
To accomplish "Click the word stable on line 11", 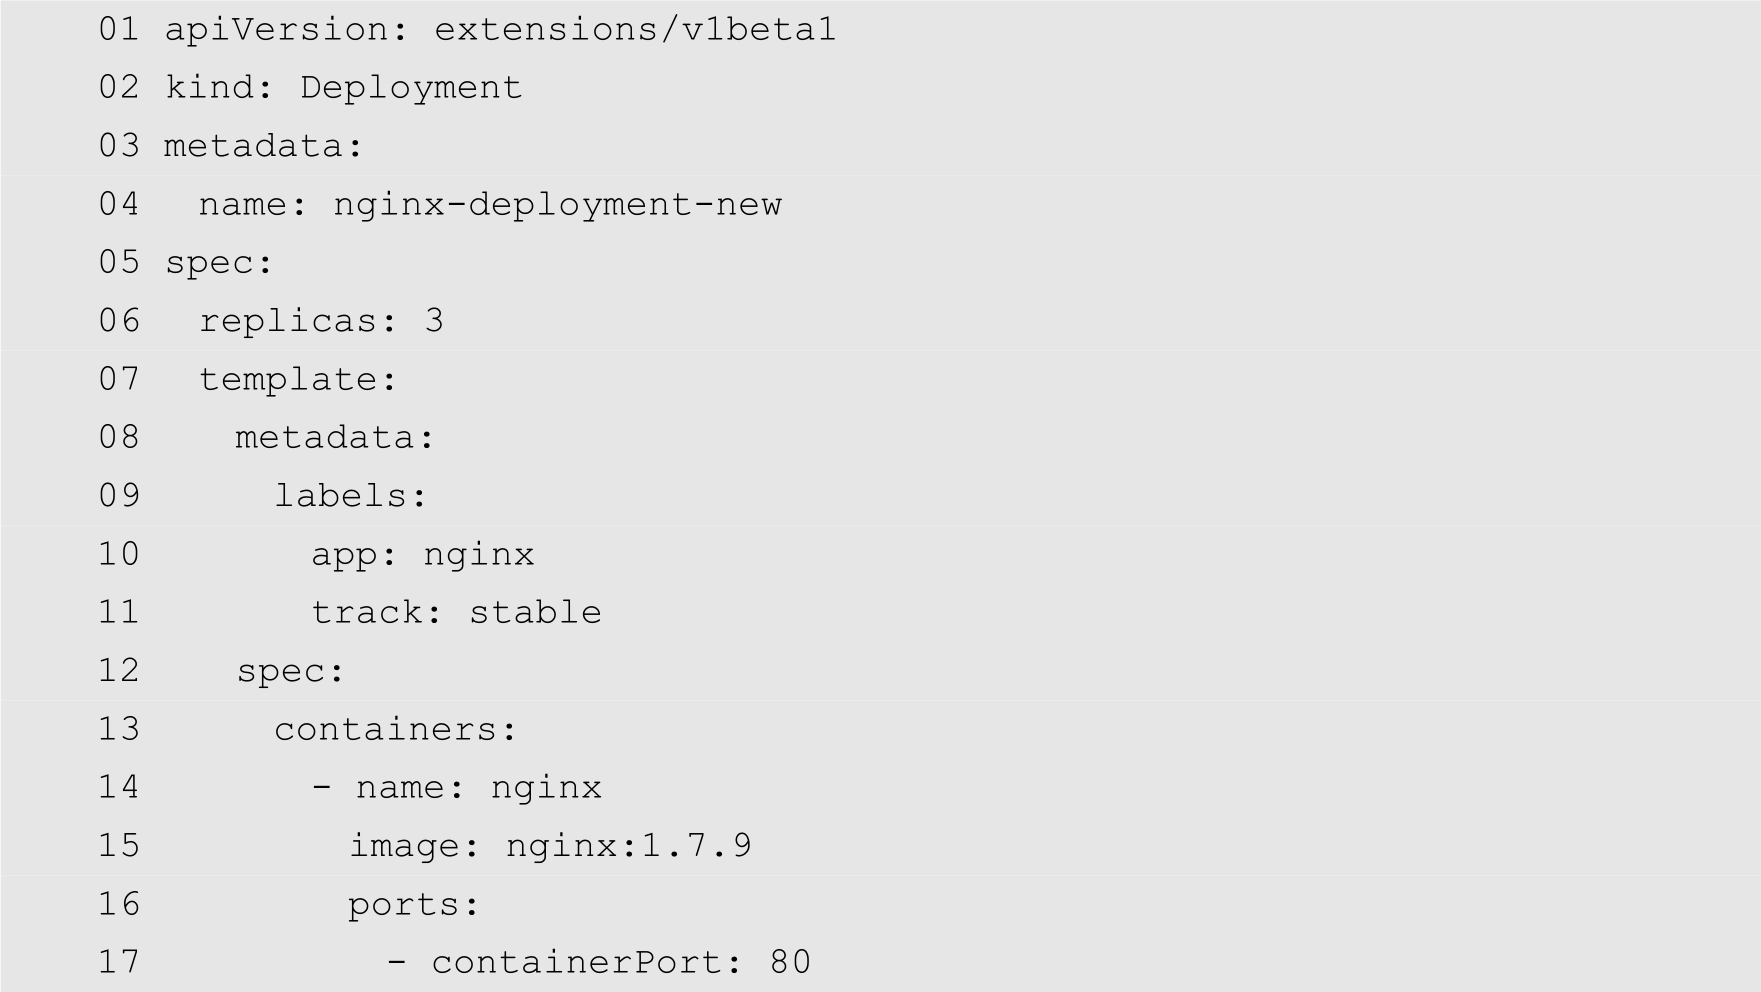I will pos(535,612).
